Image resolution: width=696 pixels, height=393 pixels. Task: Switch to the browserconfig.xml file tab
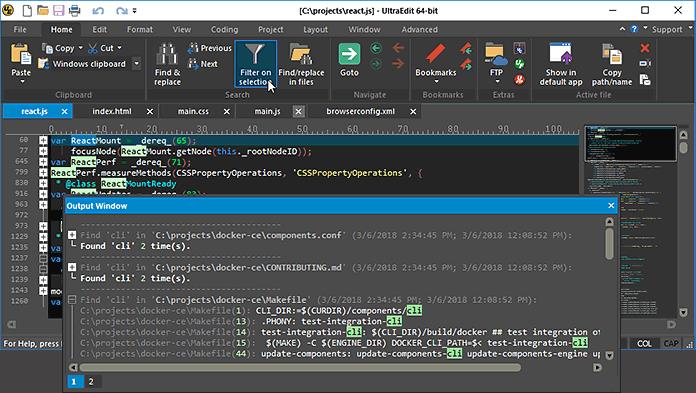coord(360,111)
